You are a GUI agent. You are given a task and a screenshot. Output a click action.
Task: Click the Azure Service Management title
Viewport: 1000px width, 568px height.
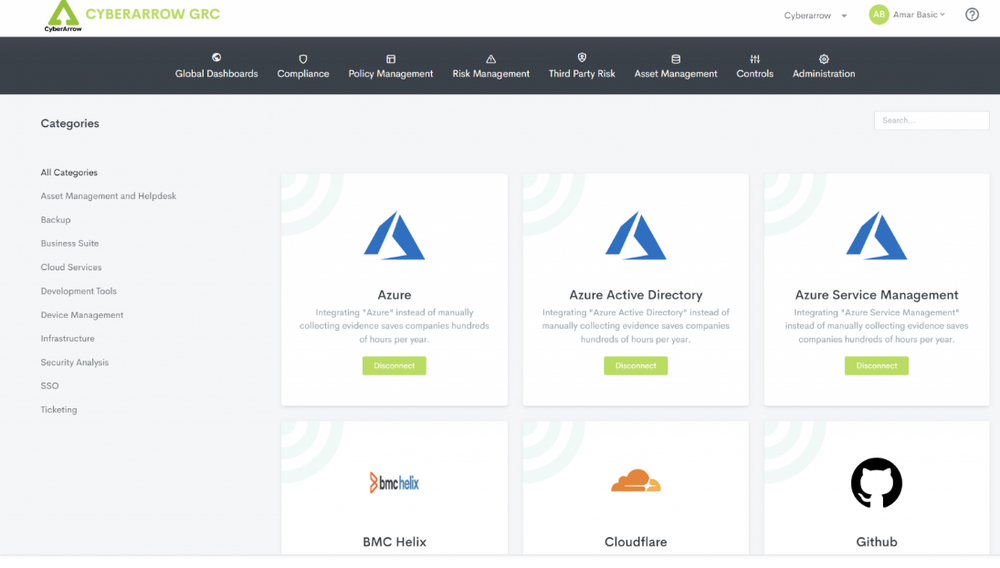pos(876,295)
